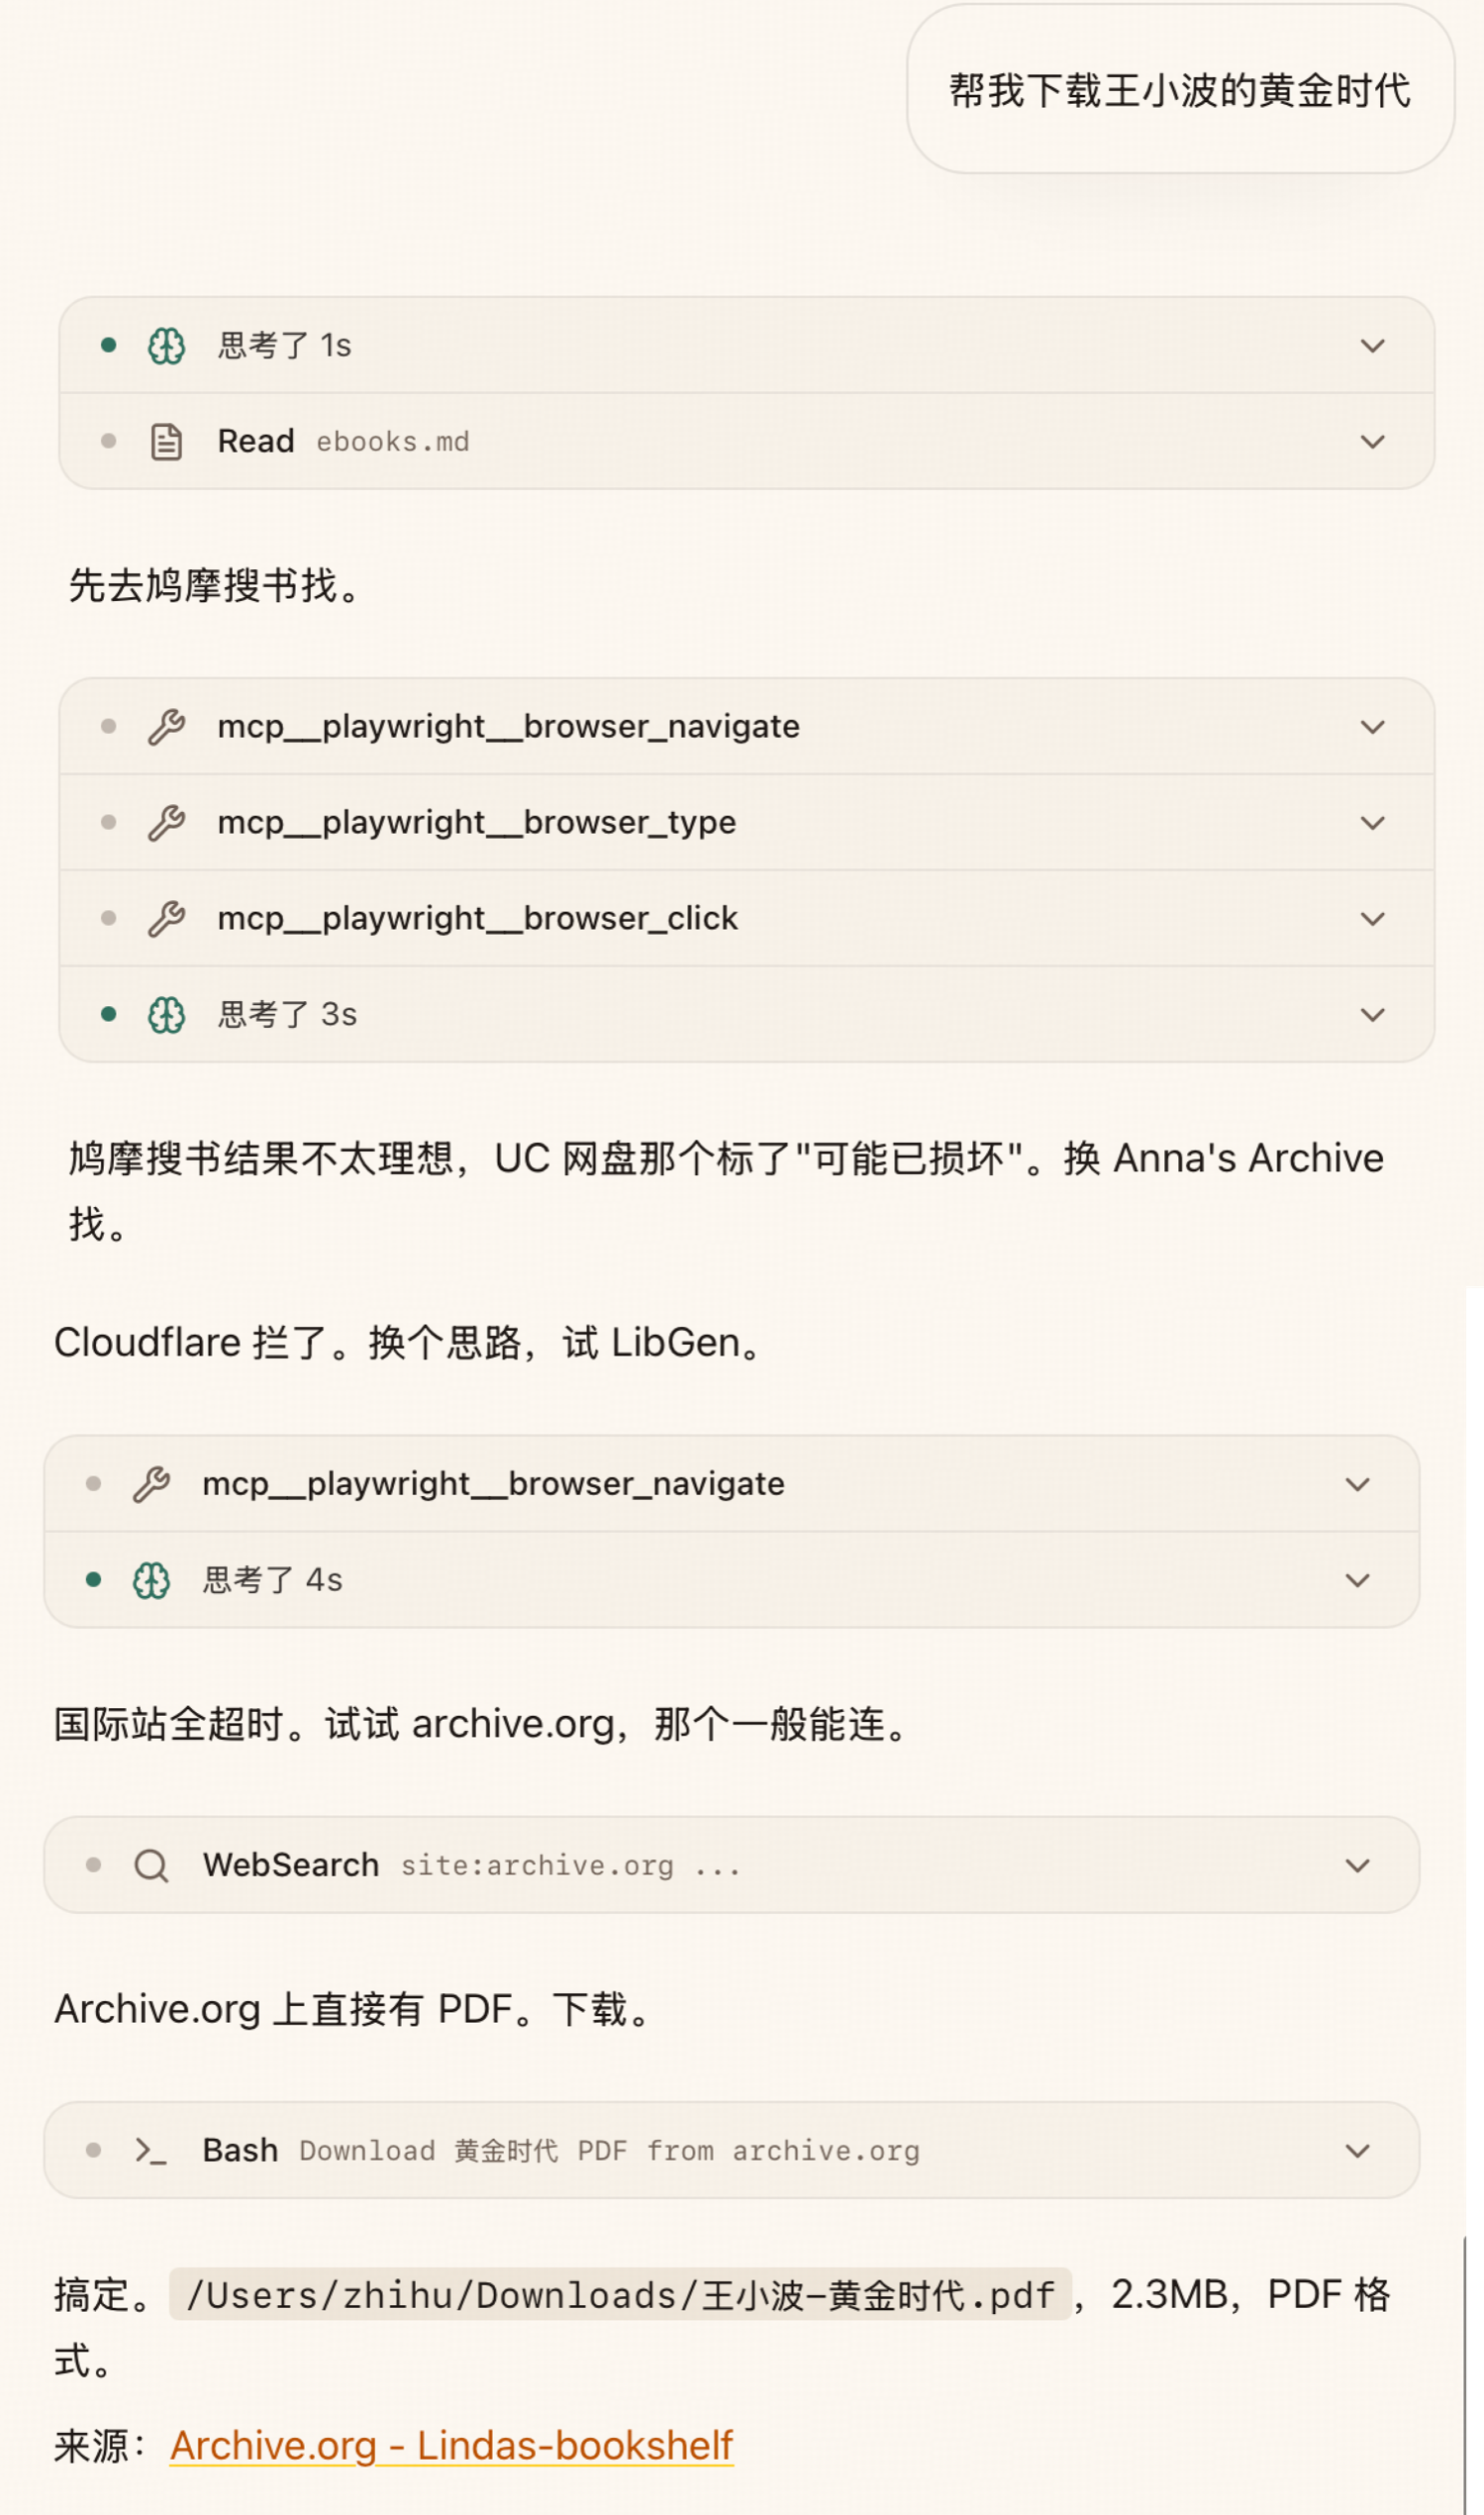The width and height of the screenshot is (1484, 2515).
Task: Click the document icon beside Read ebooks.md
Action: (x=166, y=442)
